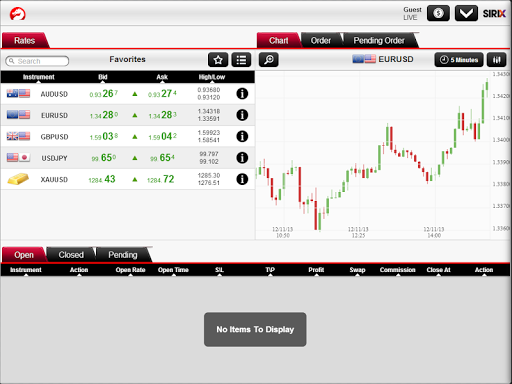Image resolution: width=512 pixels, height=384 pixels.
Task: Open the account dollar icon button
Action: (x=438, y=13)
